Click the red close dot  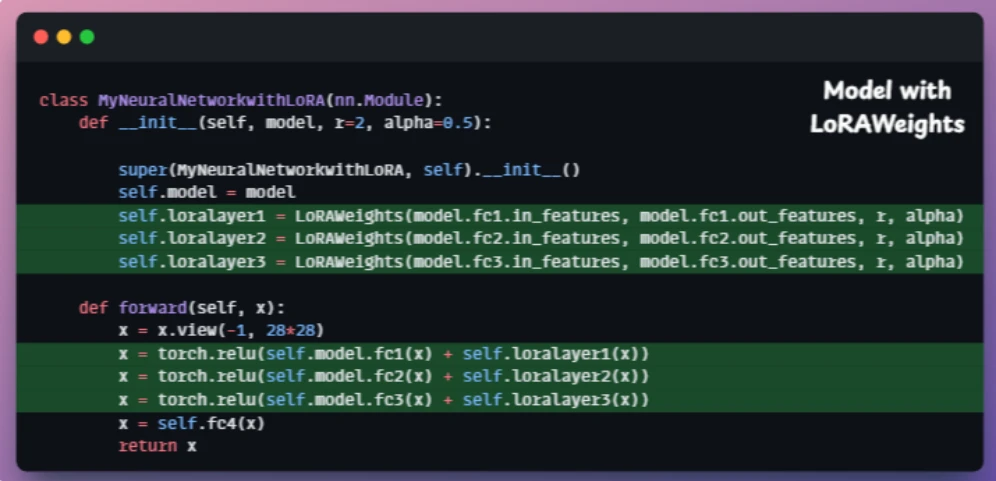pos(41,37)
